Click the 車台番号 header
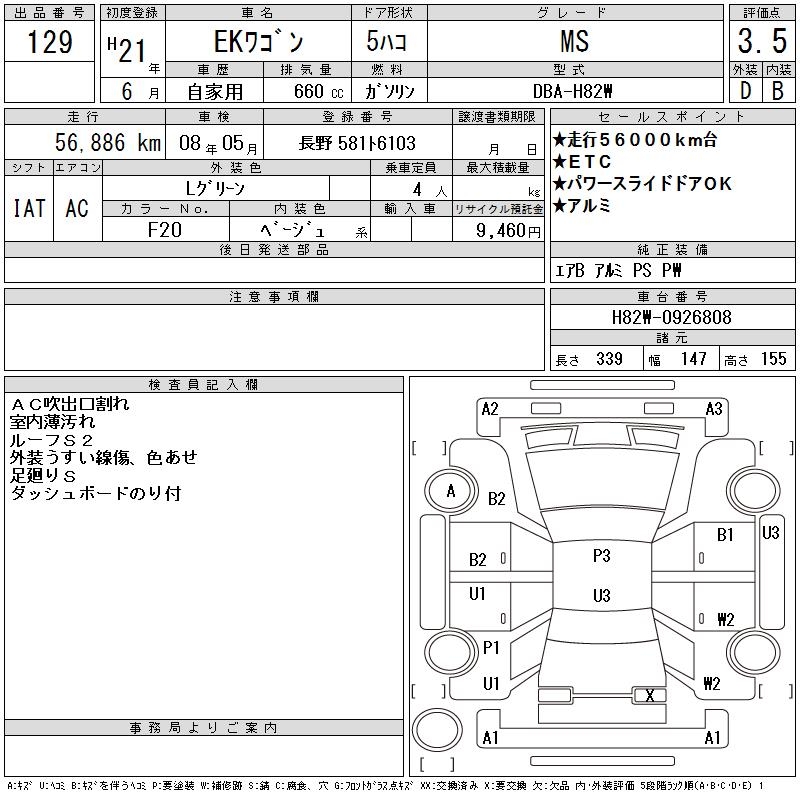The width and height of the screenshot is (800, 800). pos(671,297)
